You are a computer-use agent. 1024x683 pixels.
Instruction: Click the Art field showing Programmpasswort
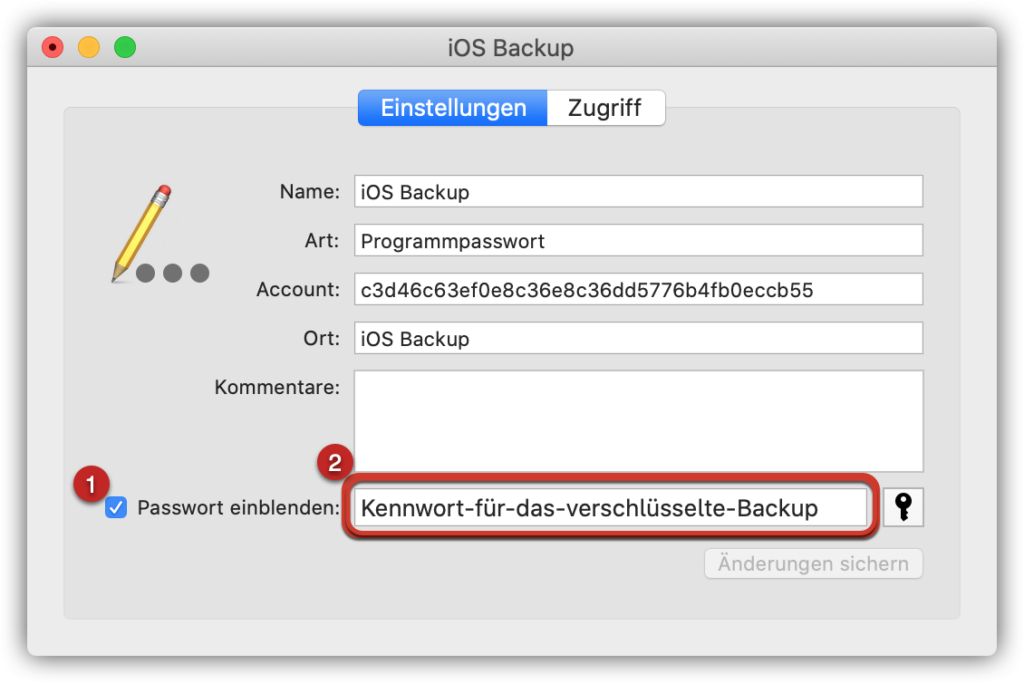point(638,240)
